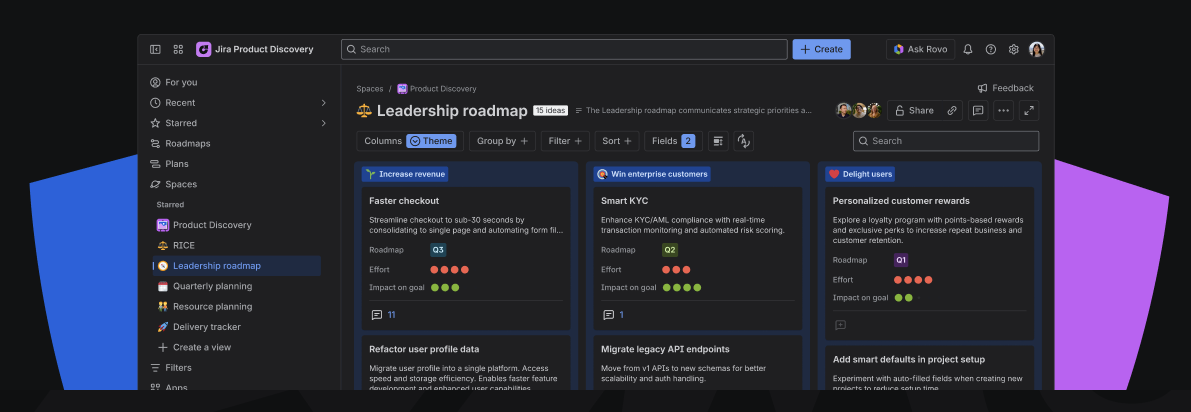Collapse the sidebar with the panel icon
The image size is (1191, 412).
click(x=155, y=49)
